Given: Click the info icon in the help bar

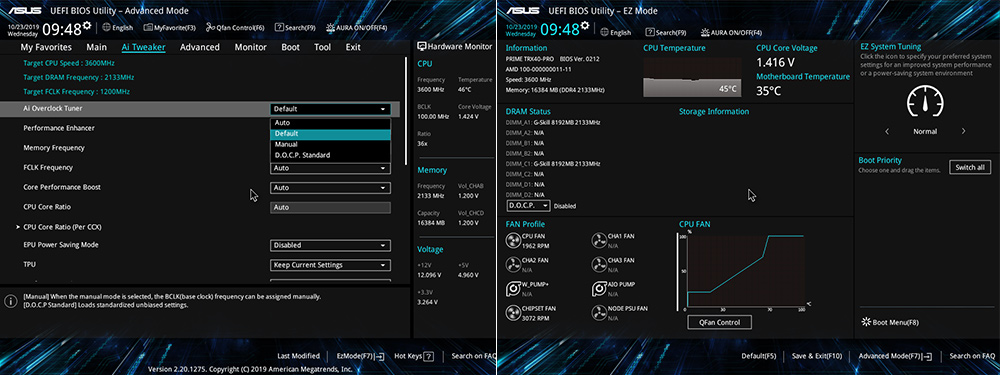Looking at the screenshot, I should click(10, 301).
